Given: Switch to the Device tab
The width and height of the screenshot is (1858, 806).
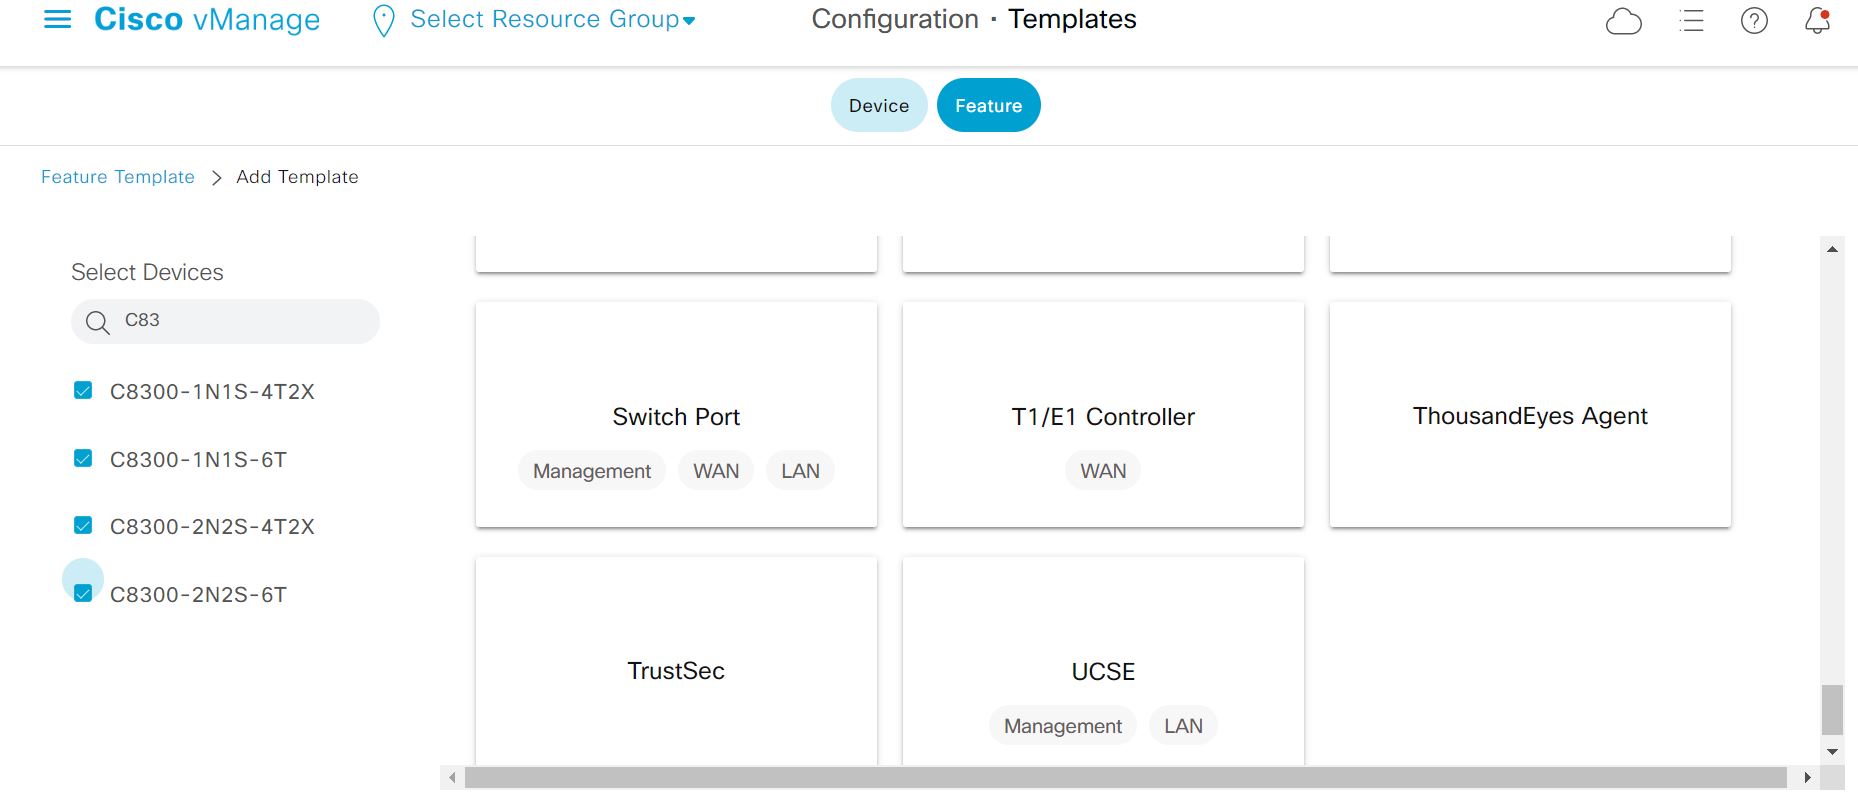Looking at the screenshot, I should point(878,106).
